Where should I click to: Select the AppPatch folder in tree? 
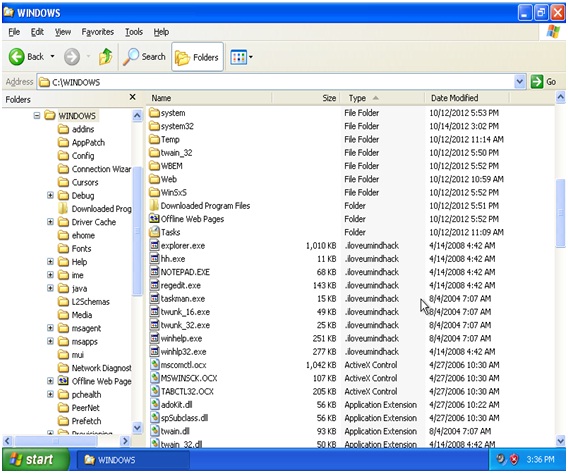[x=81, y=142]
